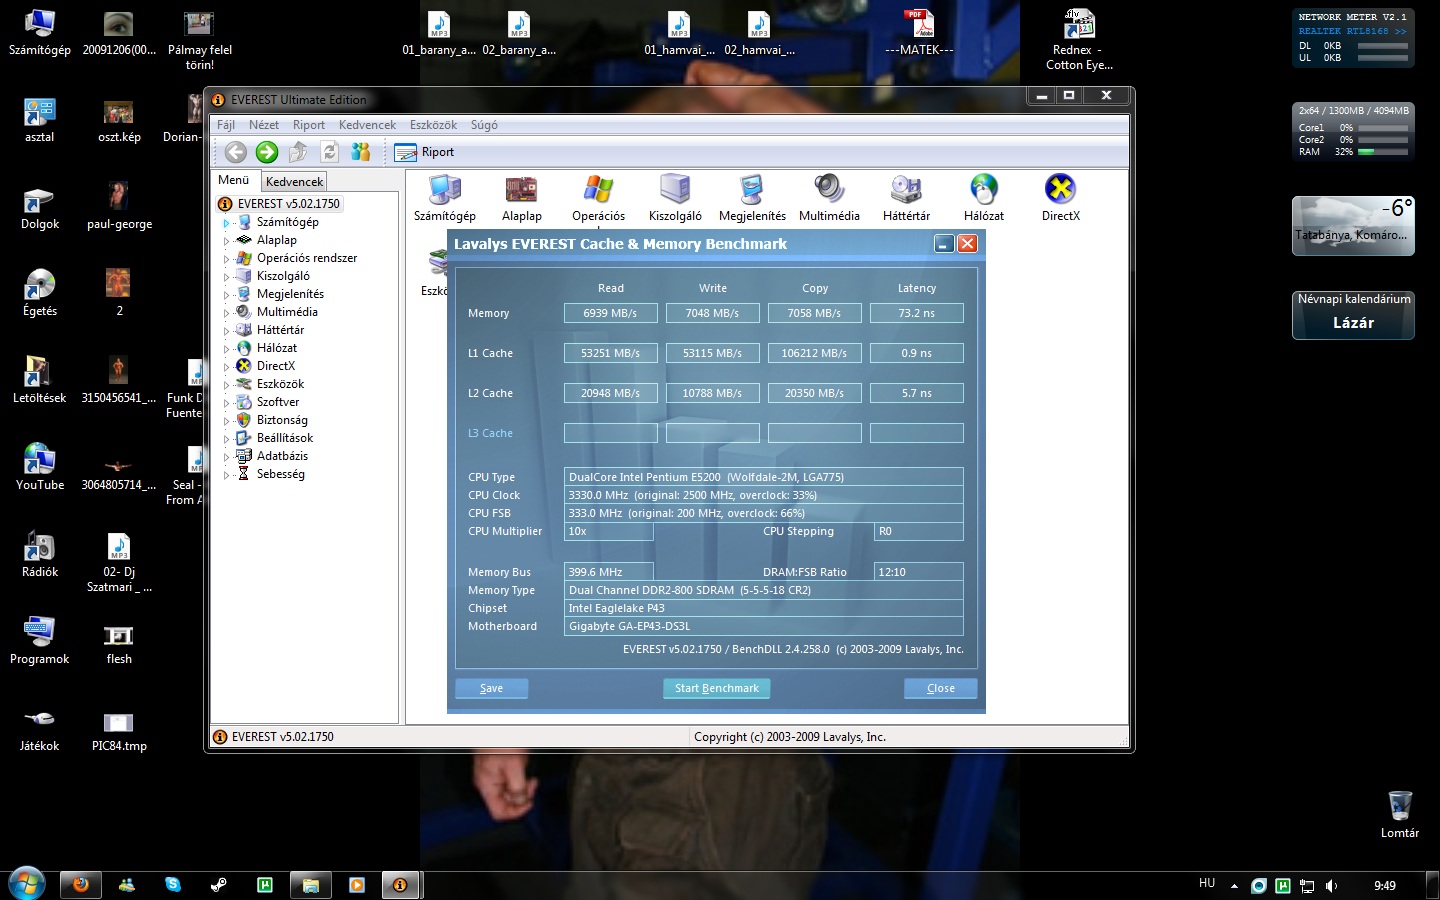Click the Névnapi kalendárium gadget
1440x900 pixels.
coord(1353,314)
